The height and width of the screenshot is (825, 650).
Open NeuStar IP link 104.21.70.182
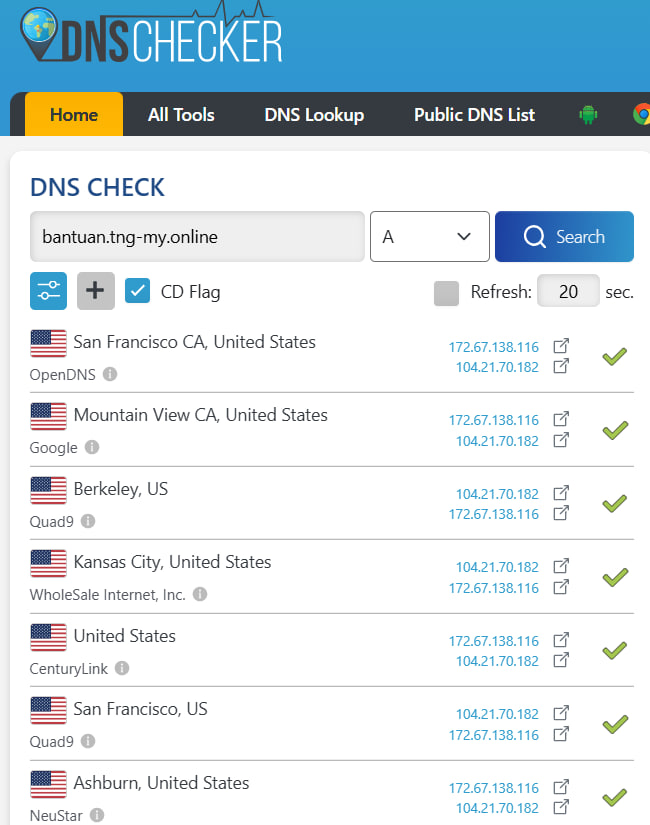click(x=497, y=807)
